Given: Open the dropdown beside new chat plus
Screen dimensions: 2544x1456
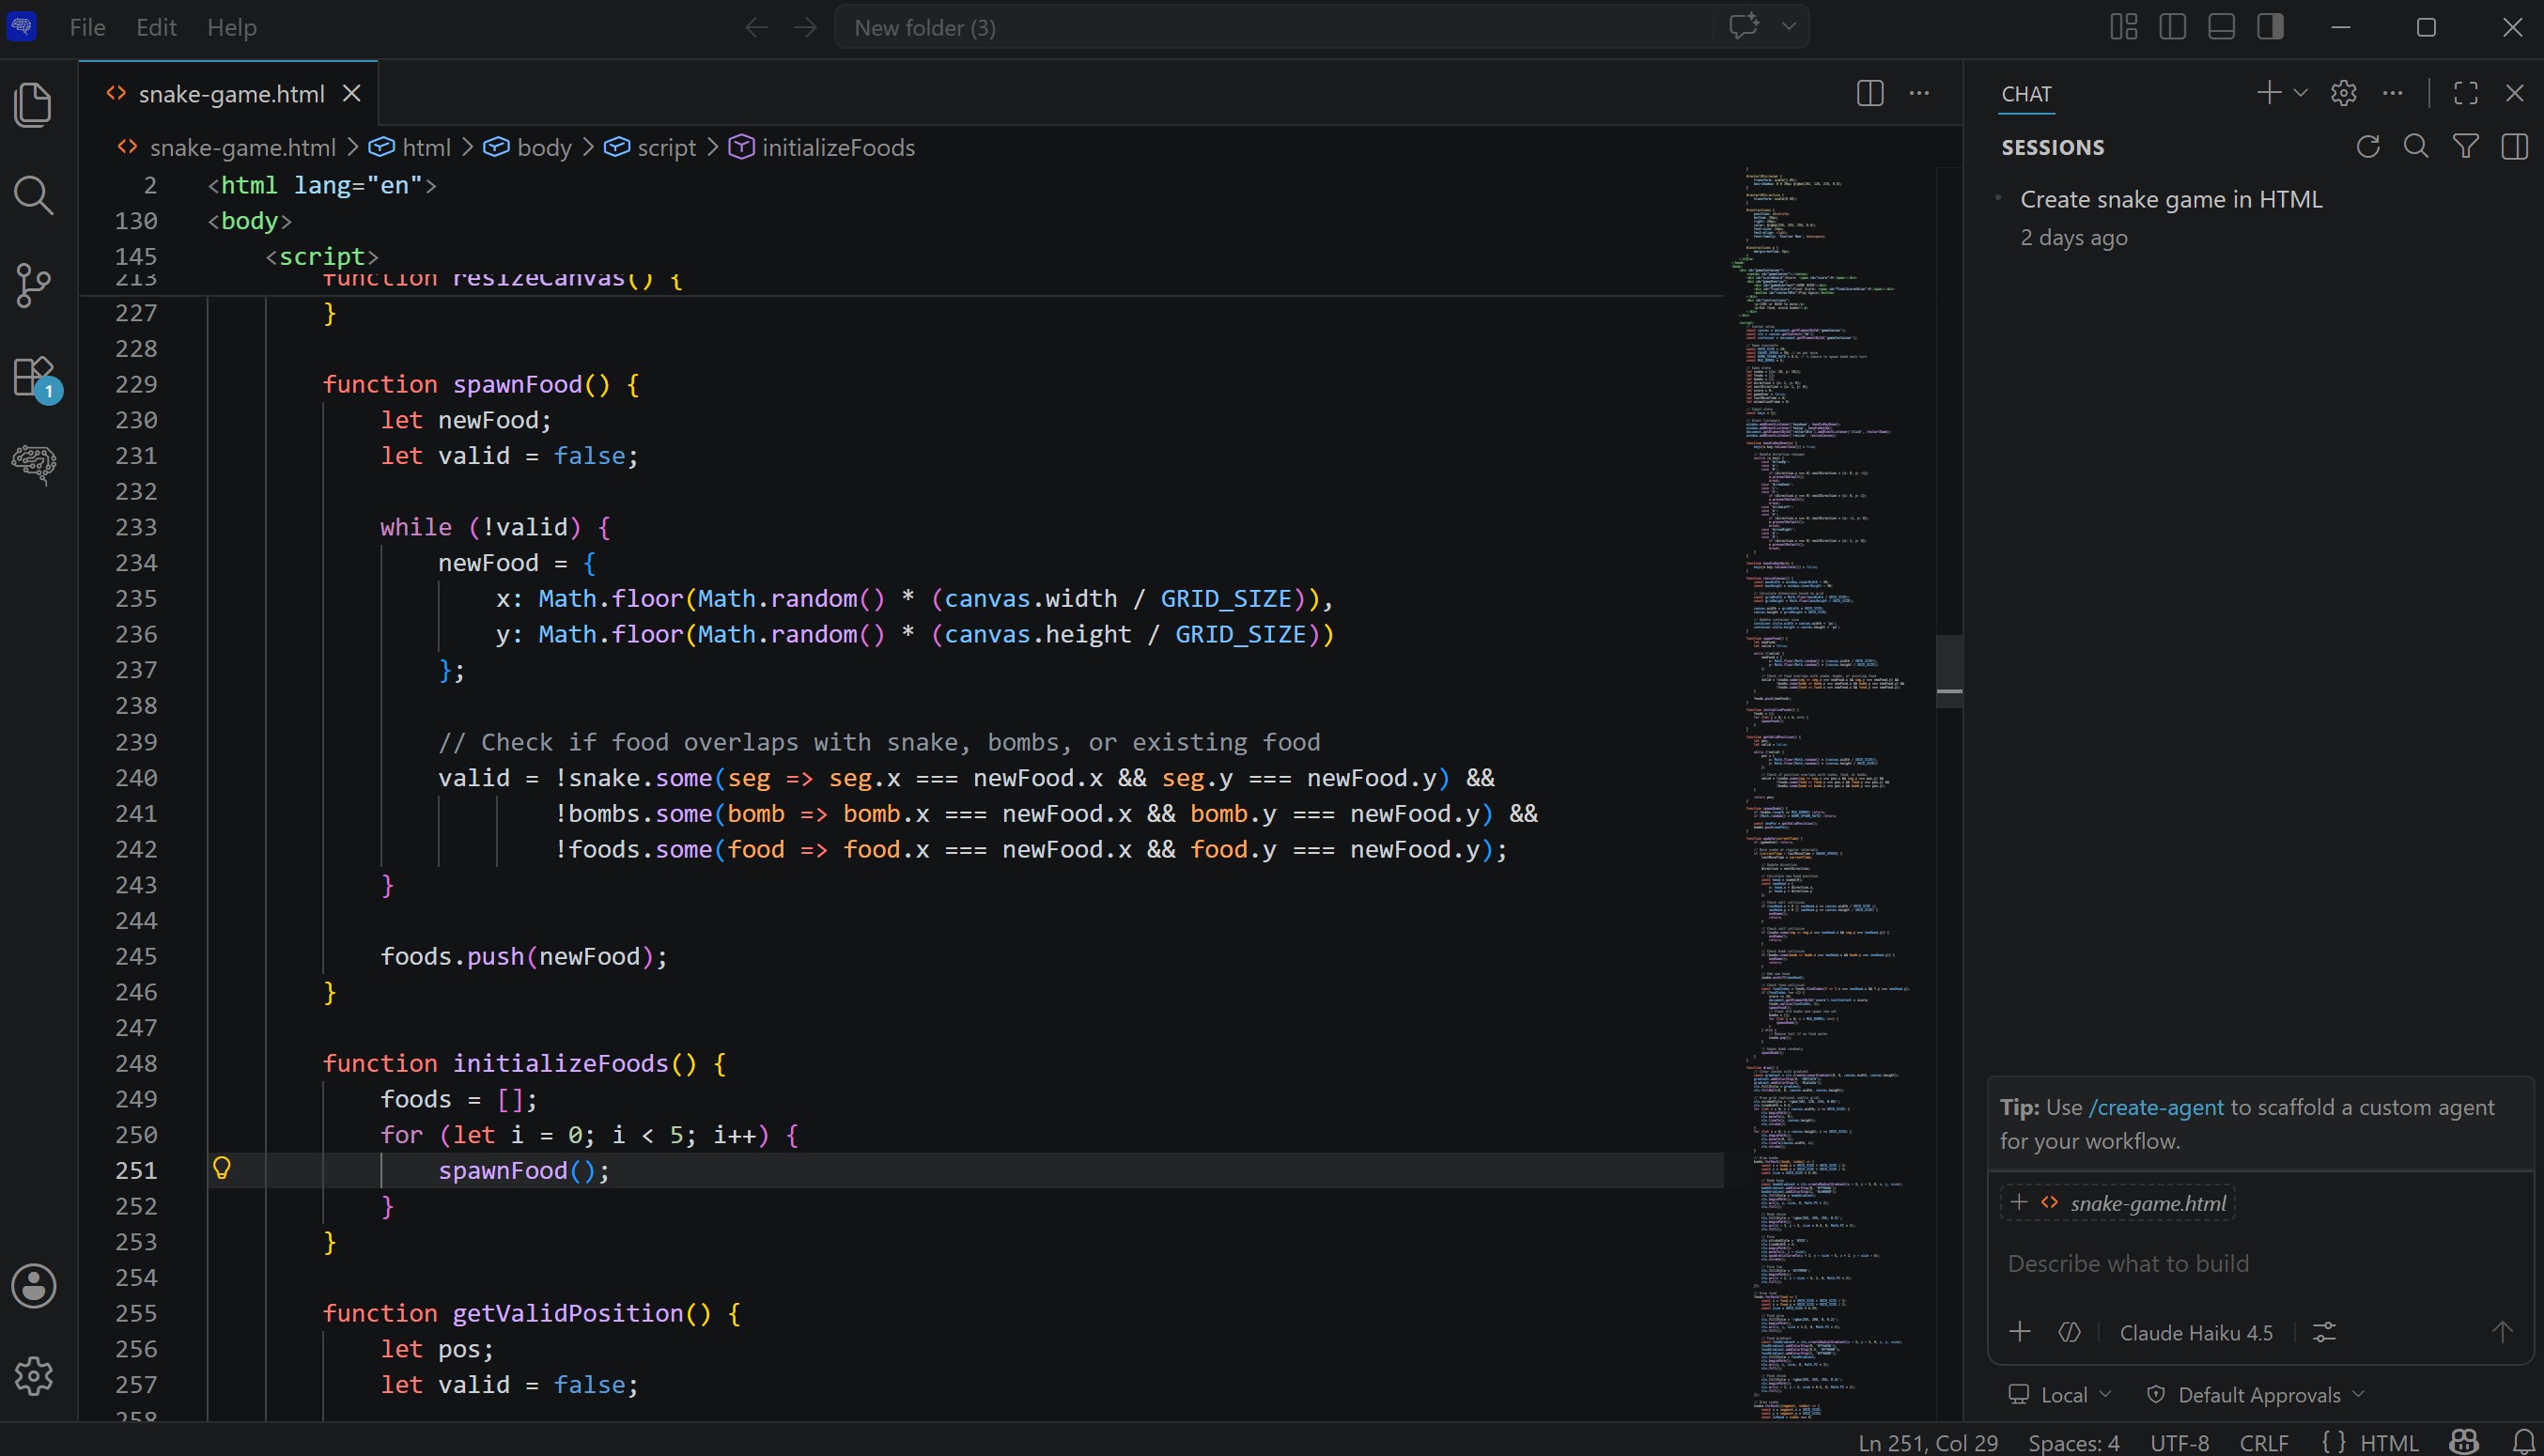Looking at the screenshot, I should pyautogui.click(x=2300, y=93).
